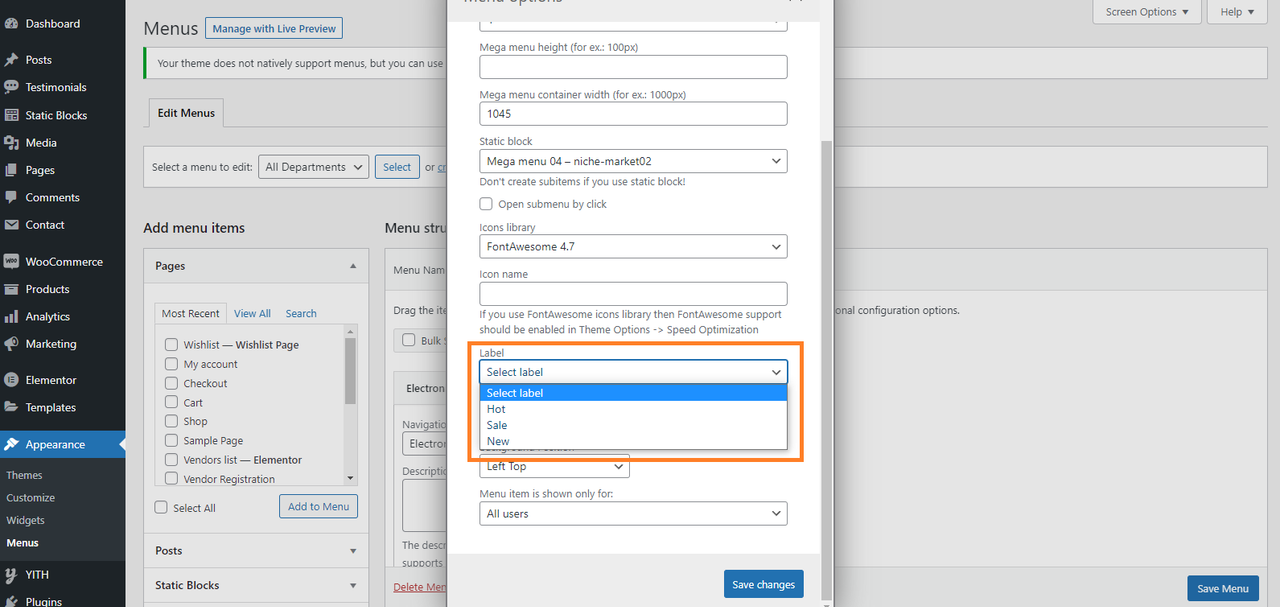1280x607 pixels.
Task: Click the WooCommerce icon in sidebar
Action: [12, 262]
